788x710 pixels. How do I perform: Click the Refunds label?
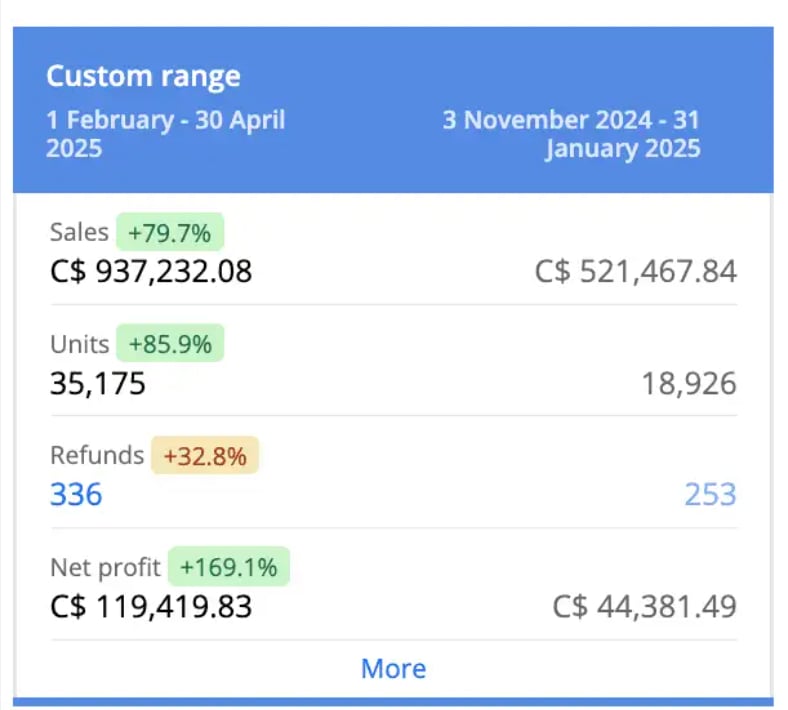click(97, 455)
